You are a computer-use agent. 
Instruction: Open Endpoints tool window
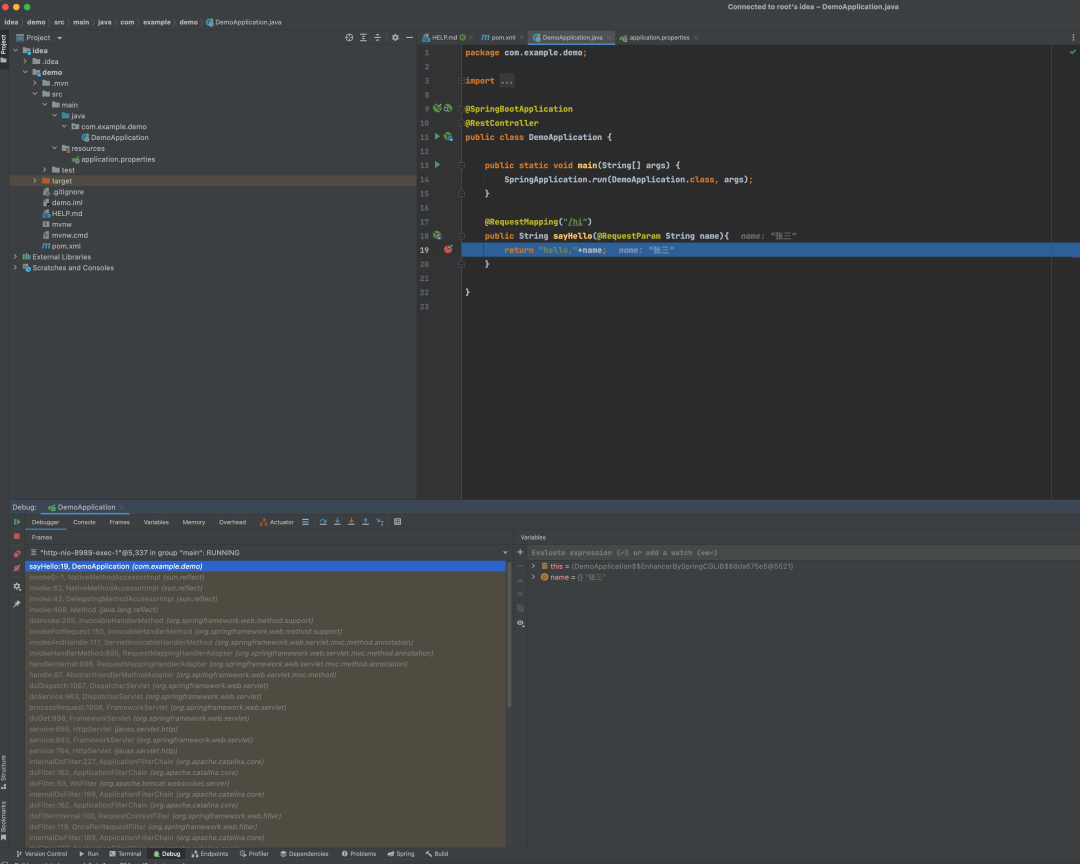click(210, 854)
